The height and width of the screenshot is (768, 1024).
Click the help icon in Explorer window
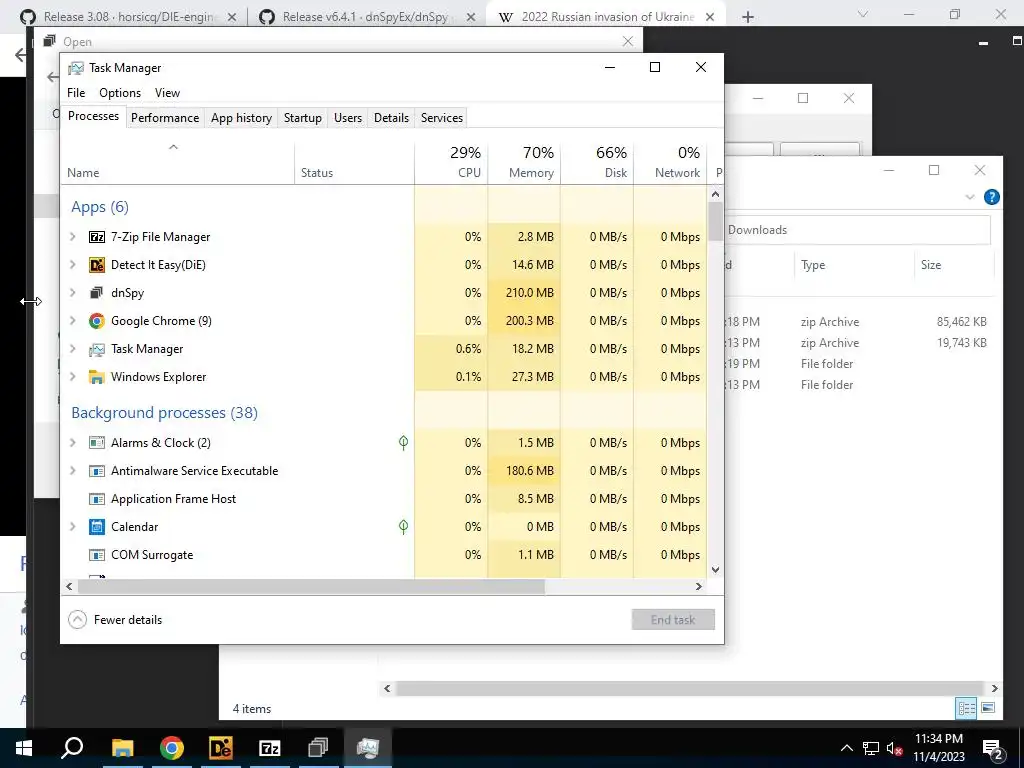coord(991,197)
